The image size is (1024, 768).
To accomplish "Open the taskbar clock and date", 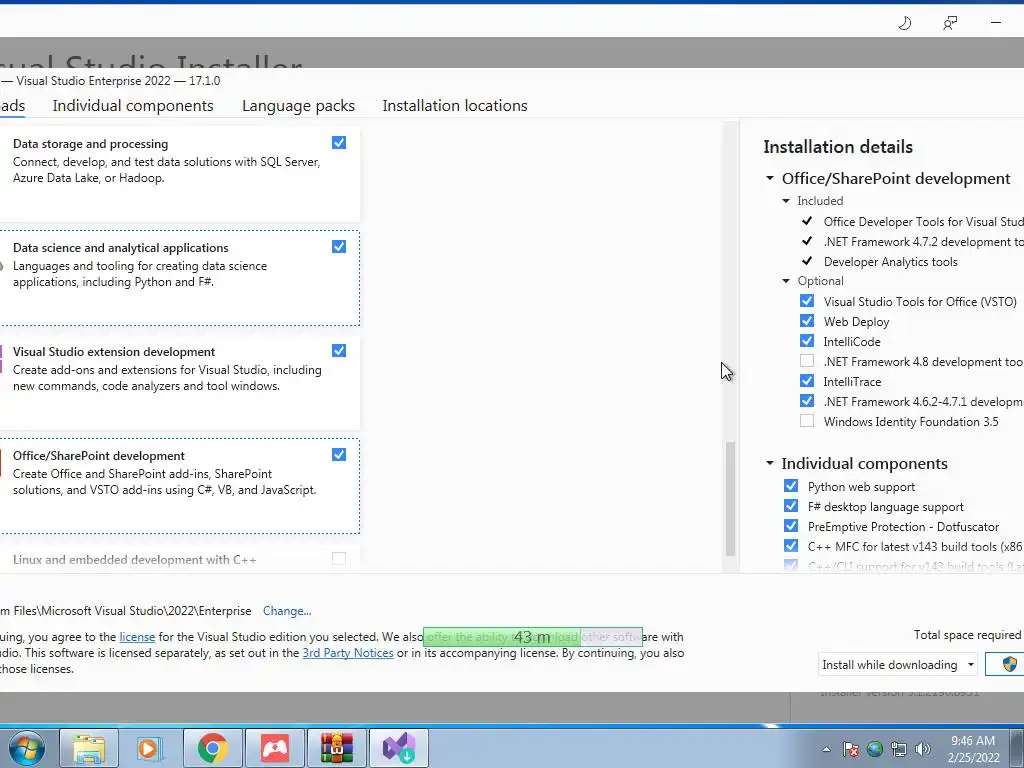I will point(974,749).
